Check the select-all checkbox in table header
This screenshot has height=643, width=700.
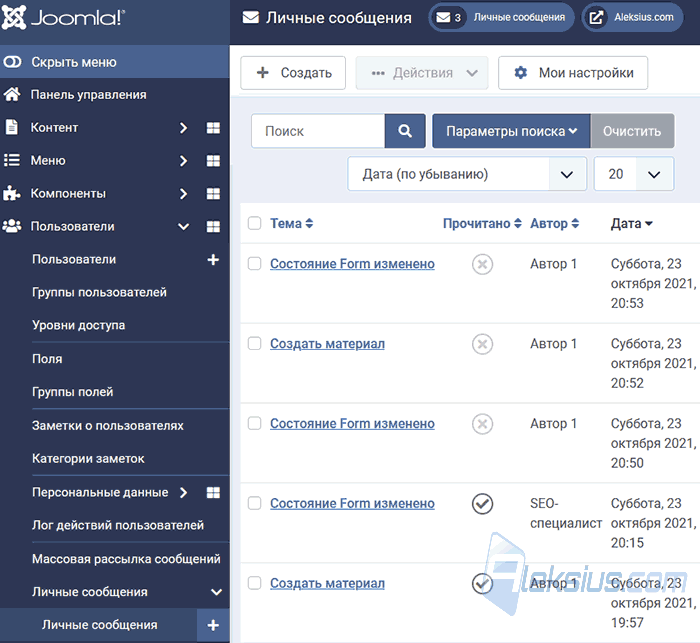pyautogui.click(x=254, y=223)
